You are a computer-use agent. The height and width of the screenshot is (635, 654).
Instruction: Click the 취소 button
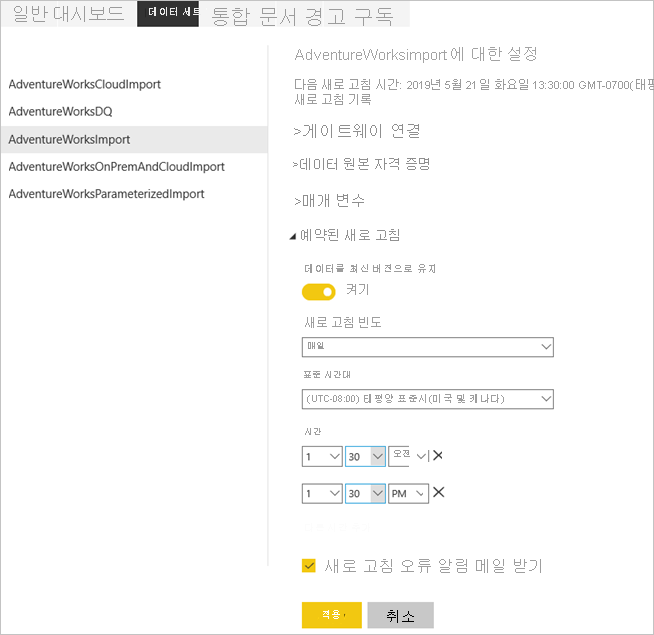point(400,615)
